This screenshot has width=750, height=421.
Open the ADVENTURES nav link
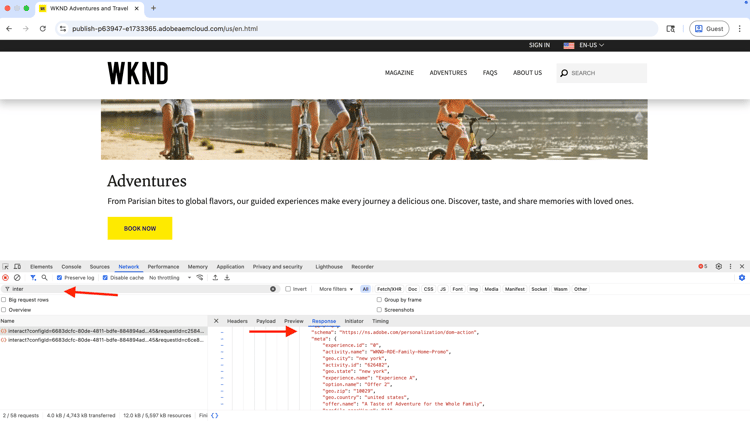448,73
